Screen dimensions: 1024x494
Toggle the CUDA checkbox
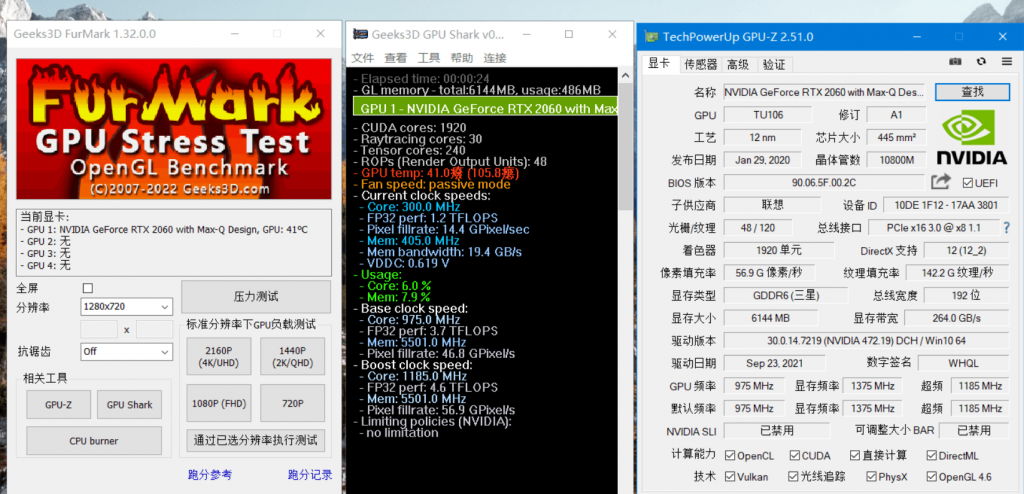[795, 455]
